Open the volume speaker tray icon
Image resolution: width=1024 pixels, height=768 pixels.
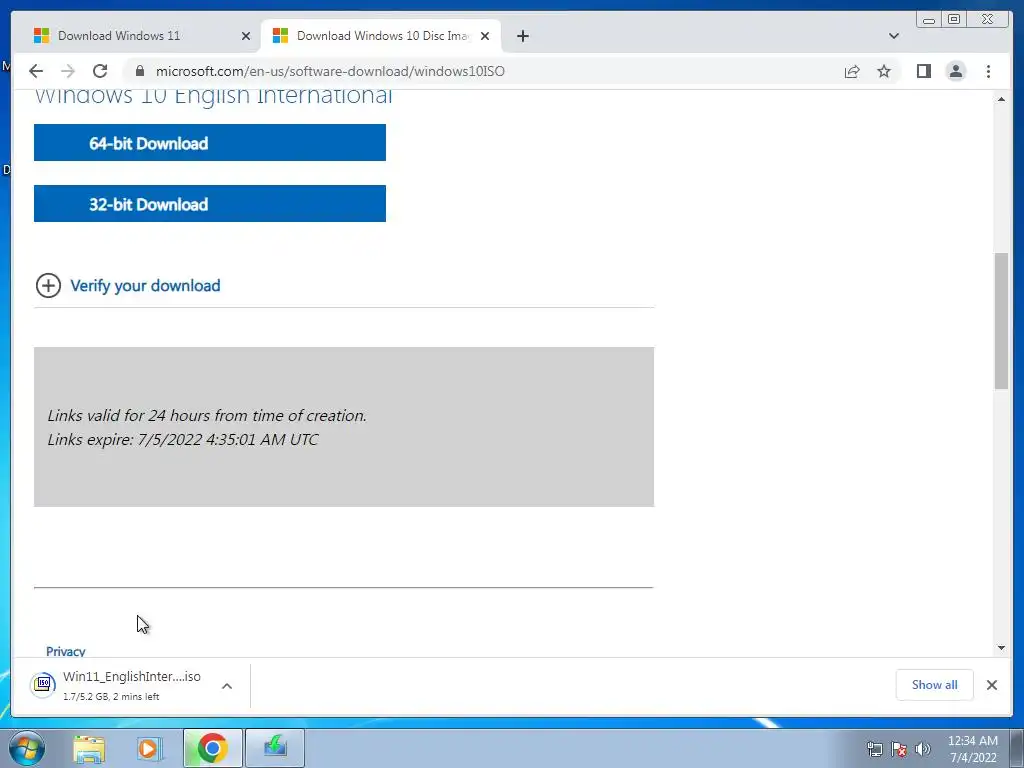[923, 749]
